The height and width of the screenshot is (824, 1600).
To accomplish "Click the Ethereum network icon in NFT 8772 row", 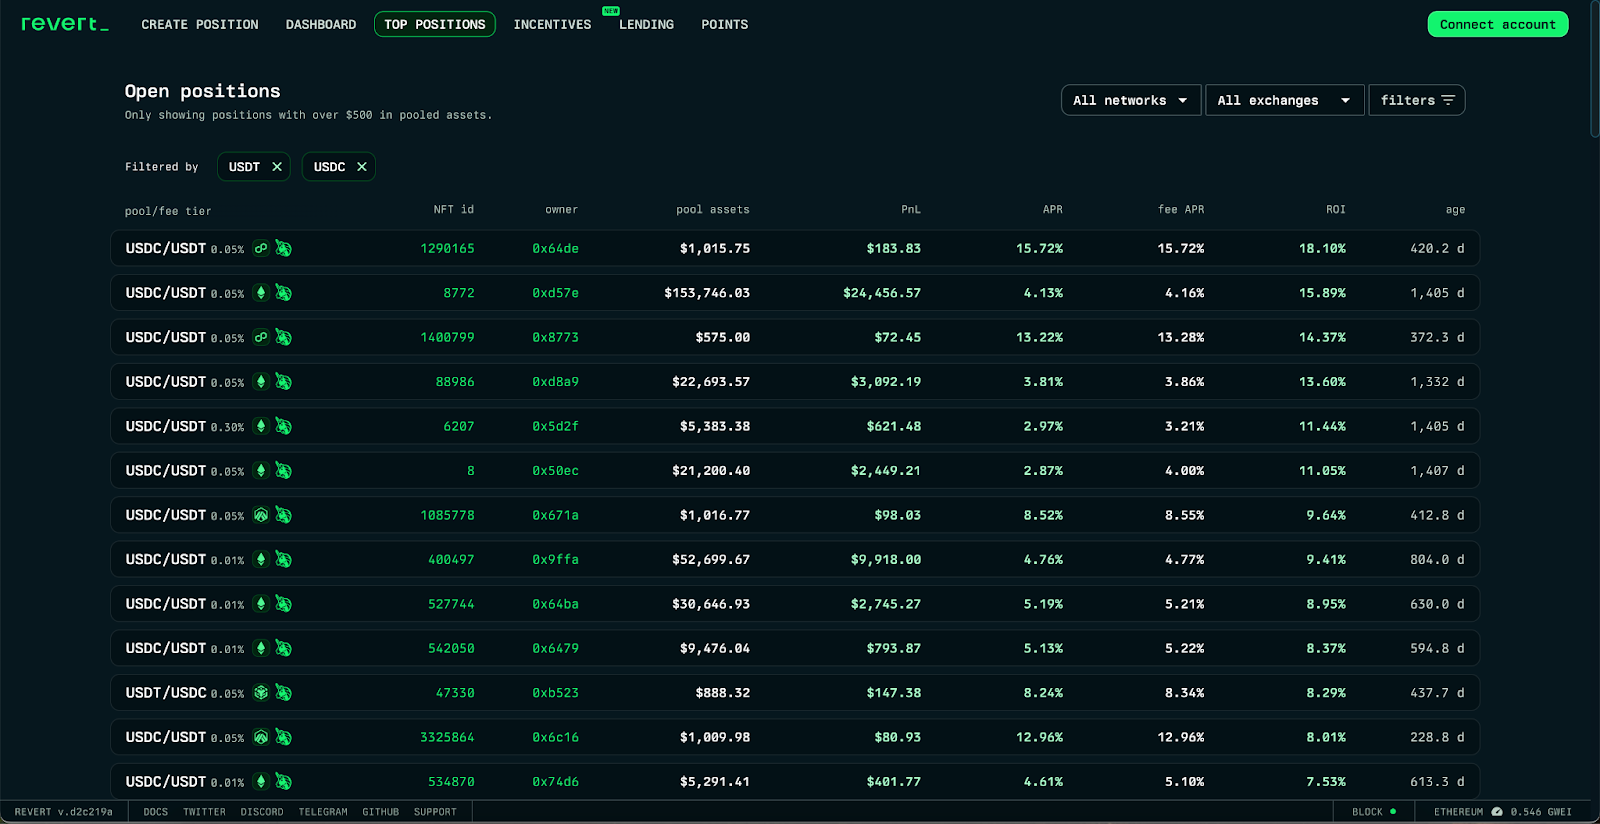I will click(x=261, y=293).
